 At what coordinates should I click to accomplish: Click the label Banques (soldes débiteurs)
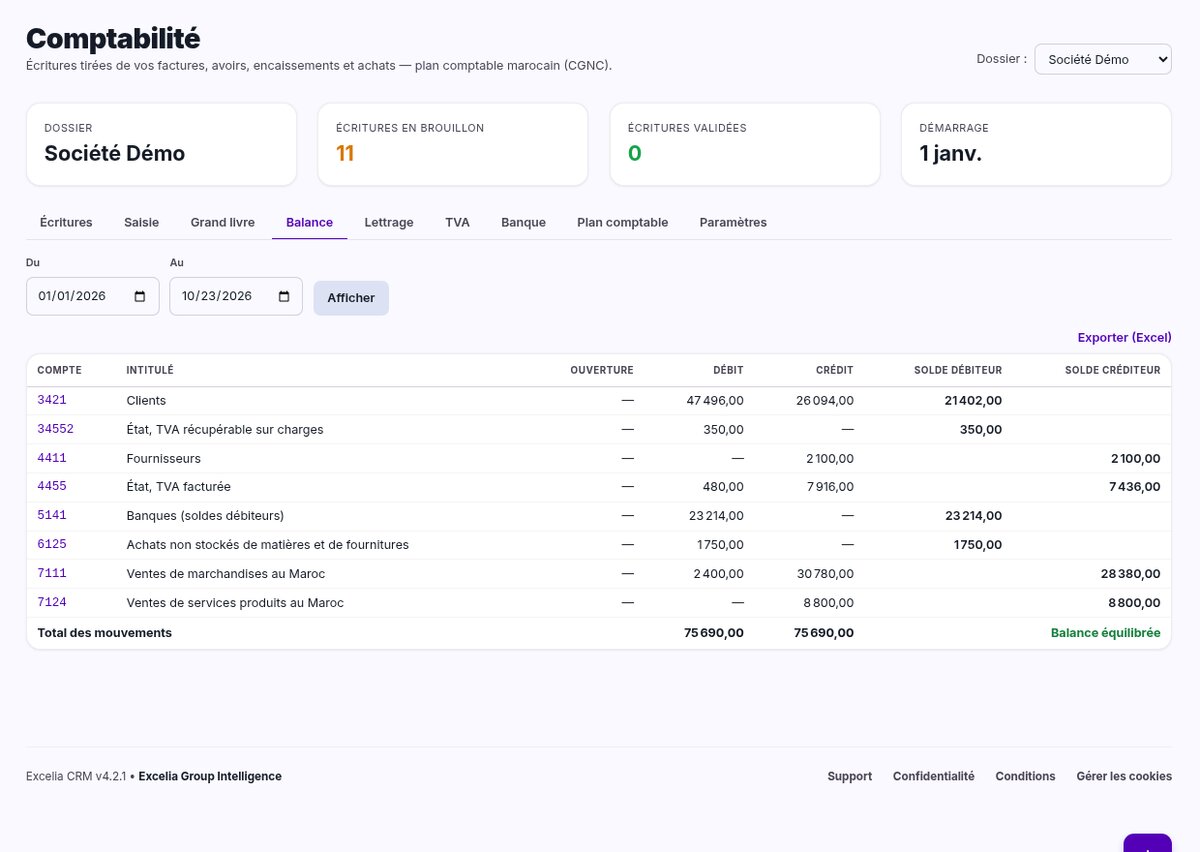(x=205, y=516)
